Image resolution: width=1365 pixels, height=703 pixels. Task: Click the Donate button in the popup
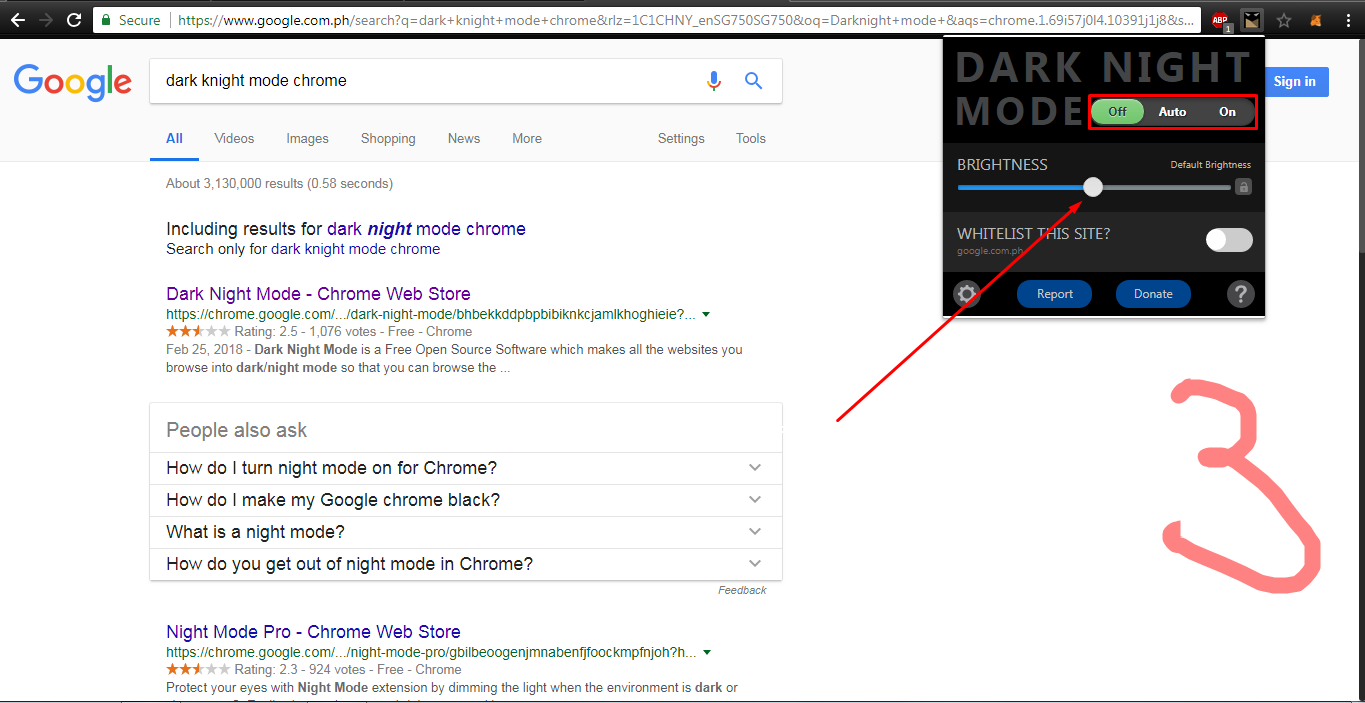click(x=1153, y=294)
